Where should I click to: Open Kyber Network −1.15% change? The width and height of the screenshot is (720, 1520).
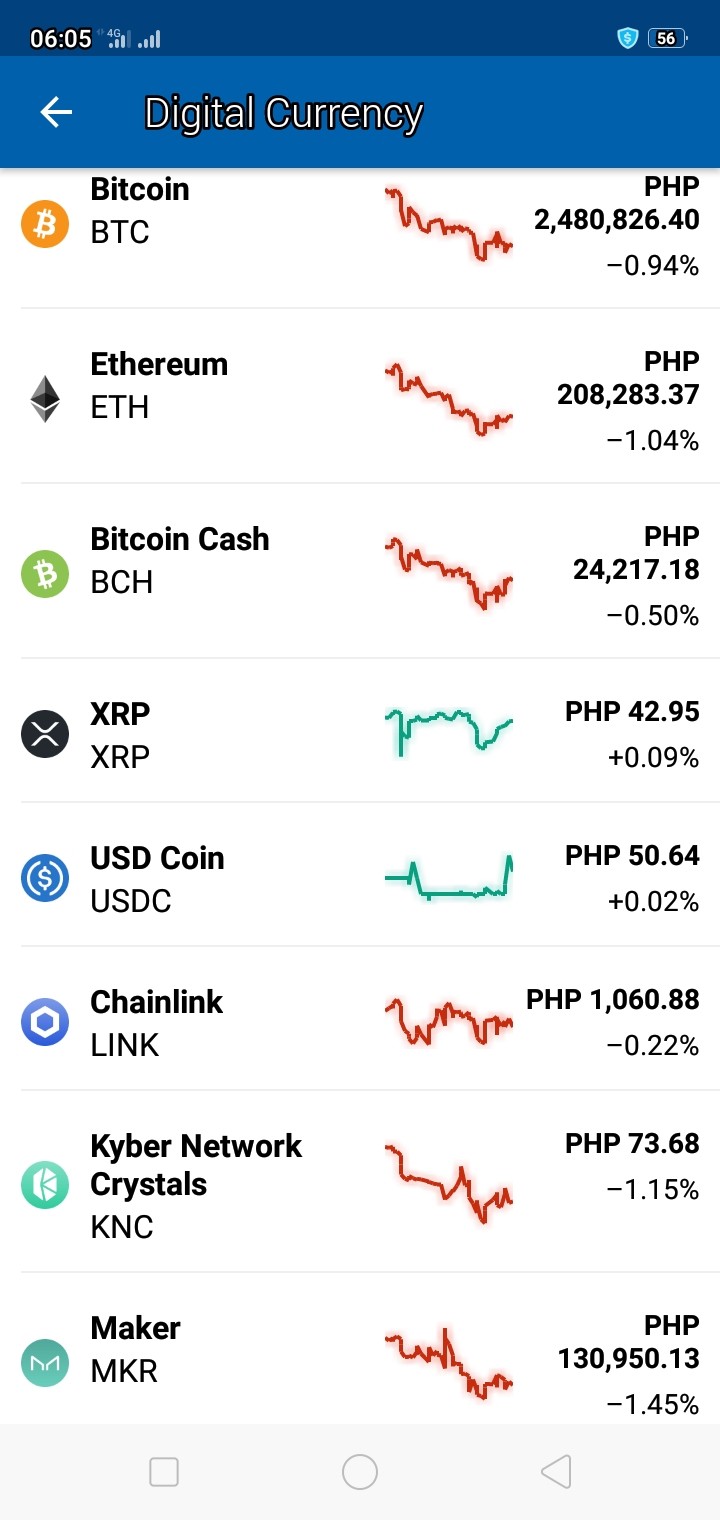[653, 1189]
